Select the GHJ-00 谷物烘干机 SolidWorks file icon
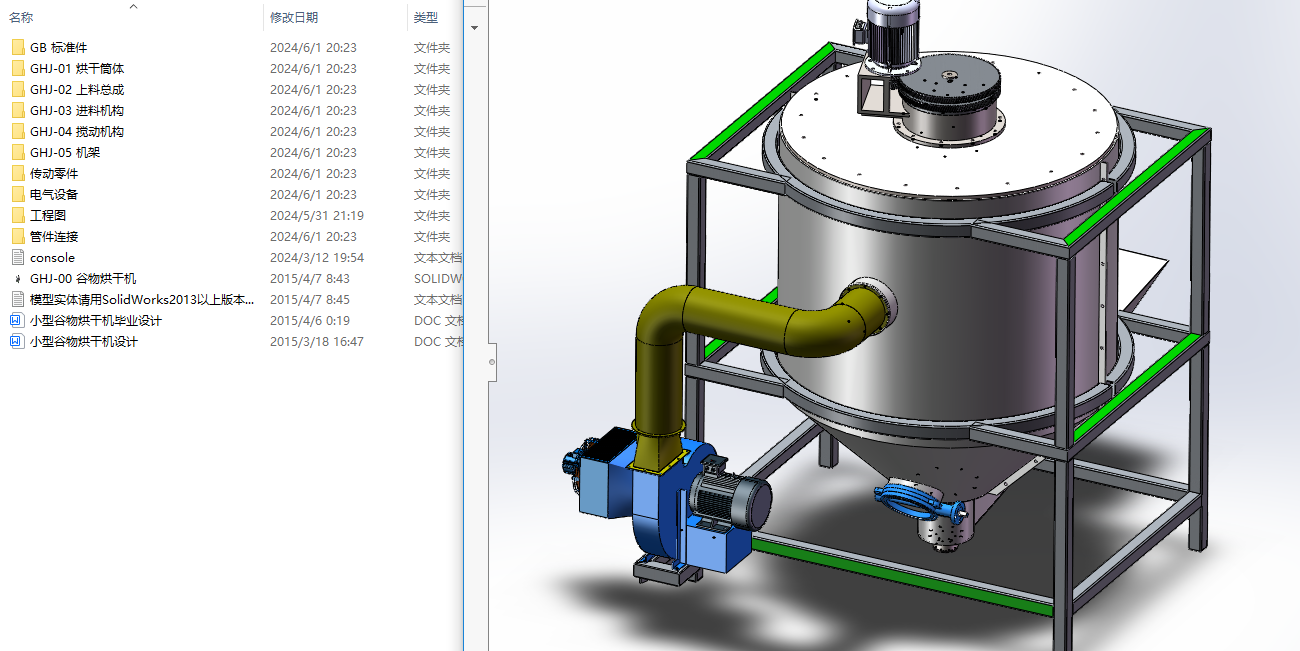Image resolution: width=1300 pixels, height=651 pixels. click(17, 279)
